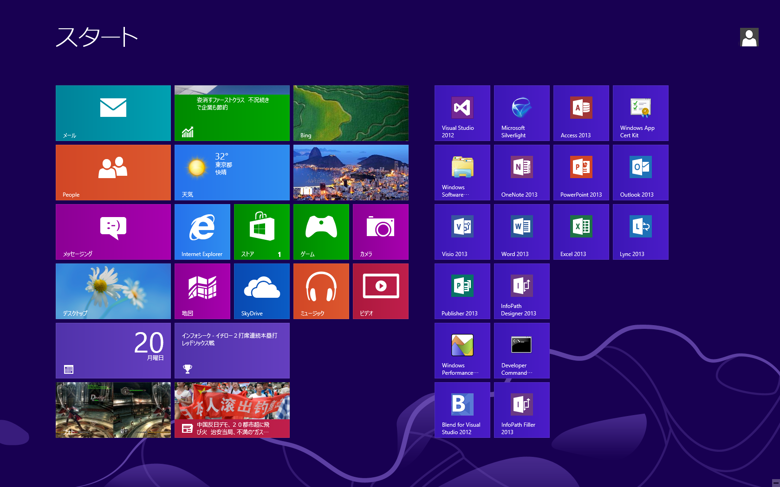Open the Games tile with controller
Screen dimensions: 780x487
click(321, 232)
